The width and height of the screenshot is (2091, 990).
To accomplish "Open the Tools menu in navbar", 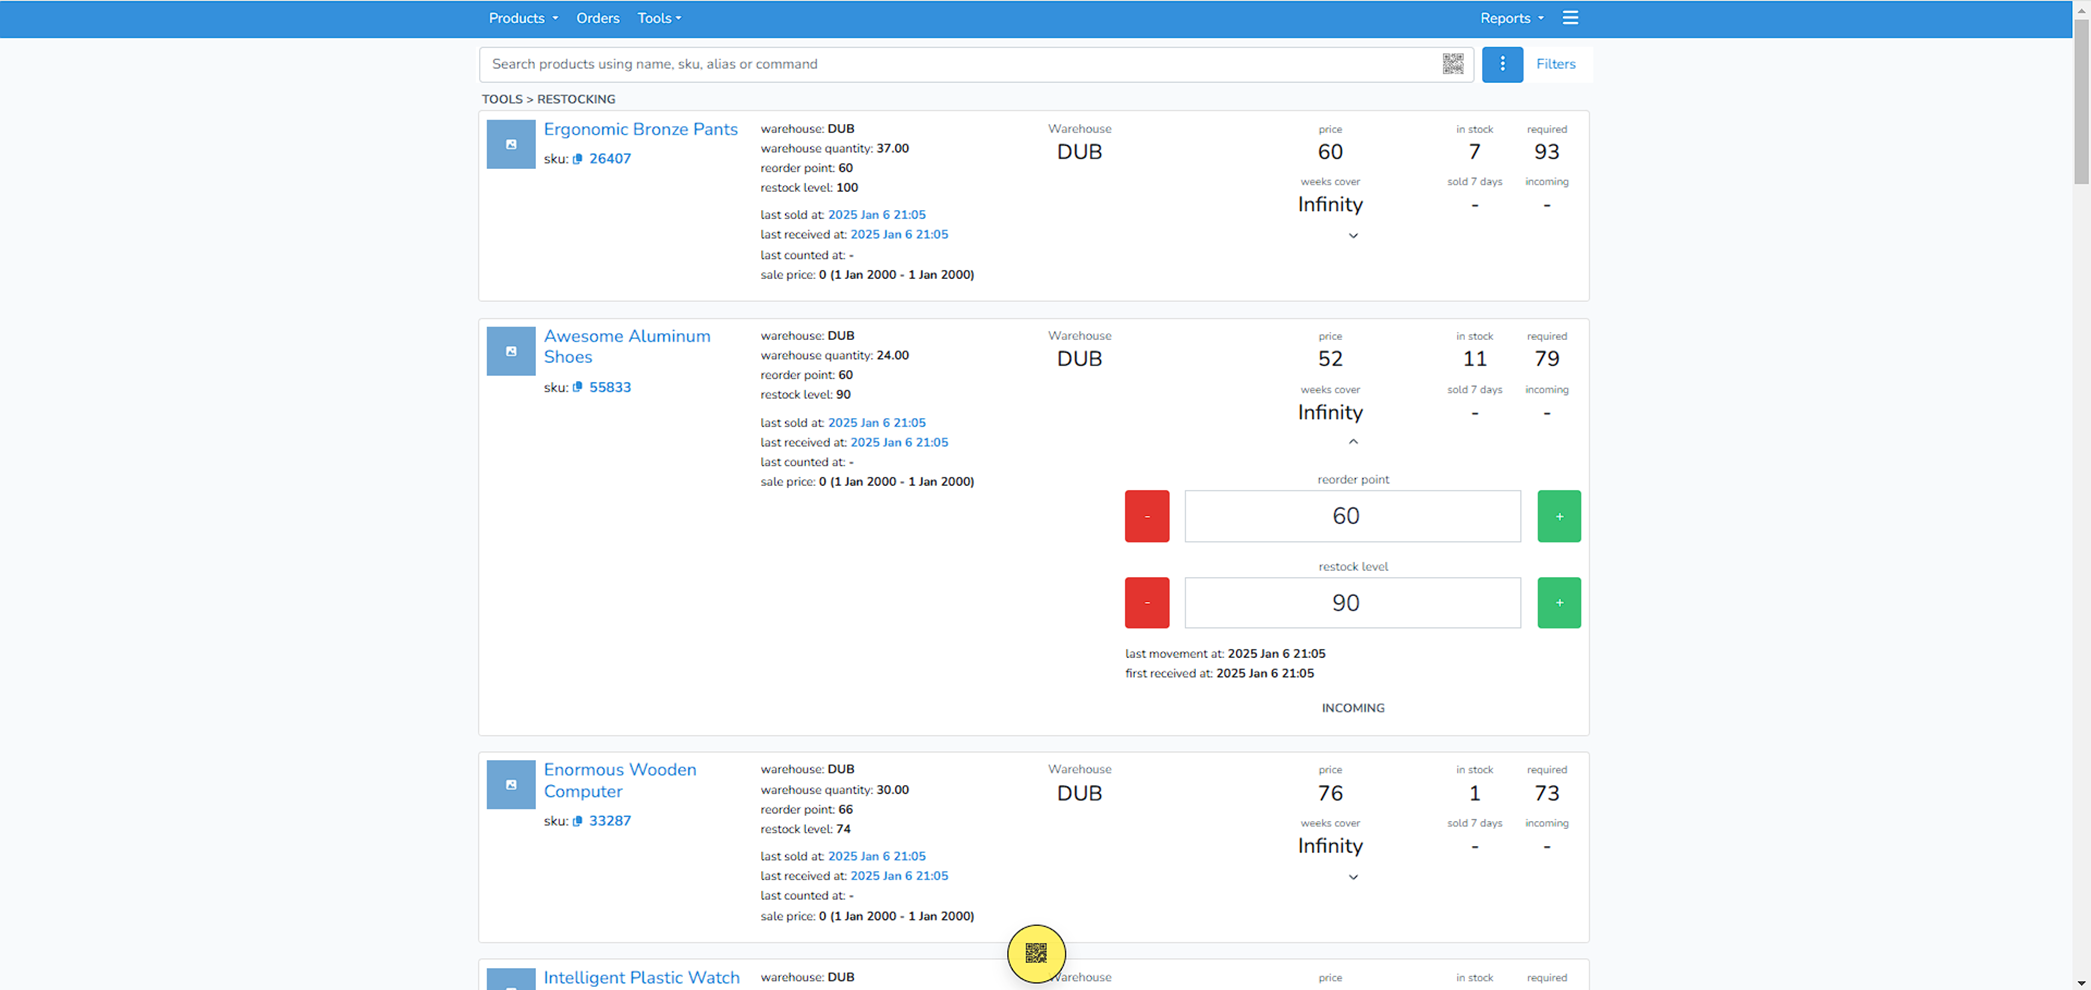I will pos(659,18).
